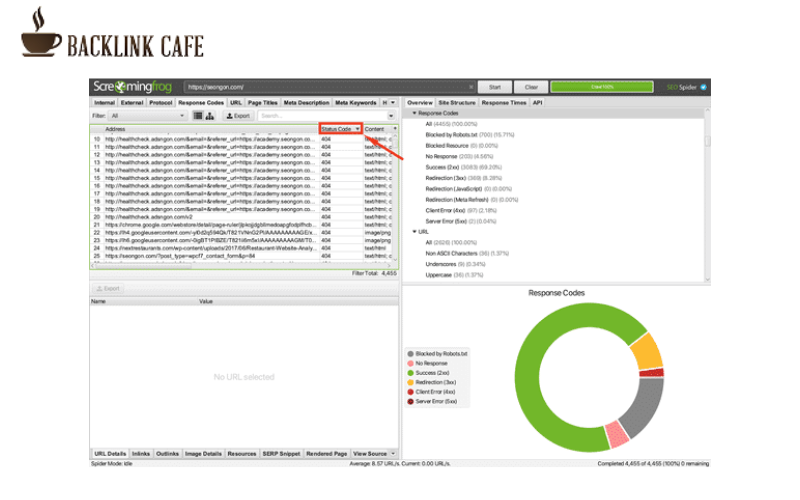Open the search options dropdown arrow
This screenshot has width=800, height=500.
coord(391,116)
